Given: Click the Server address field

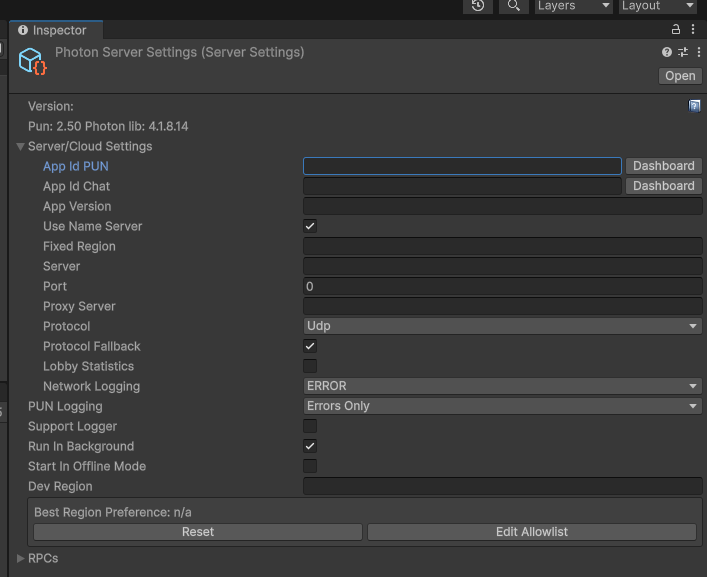Looking at the screenshot, I should [x=502, y=266].
